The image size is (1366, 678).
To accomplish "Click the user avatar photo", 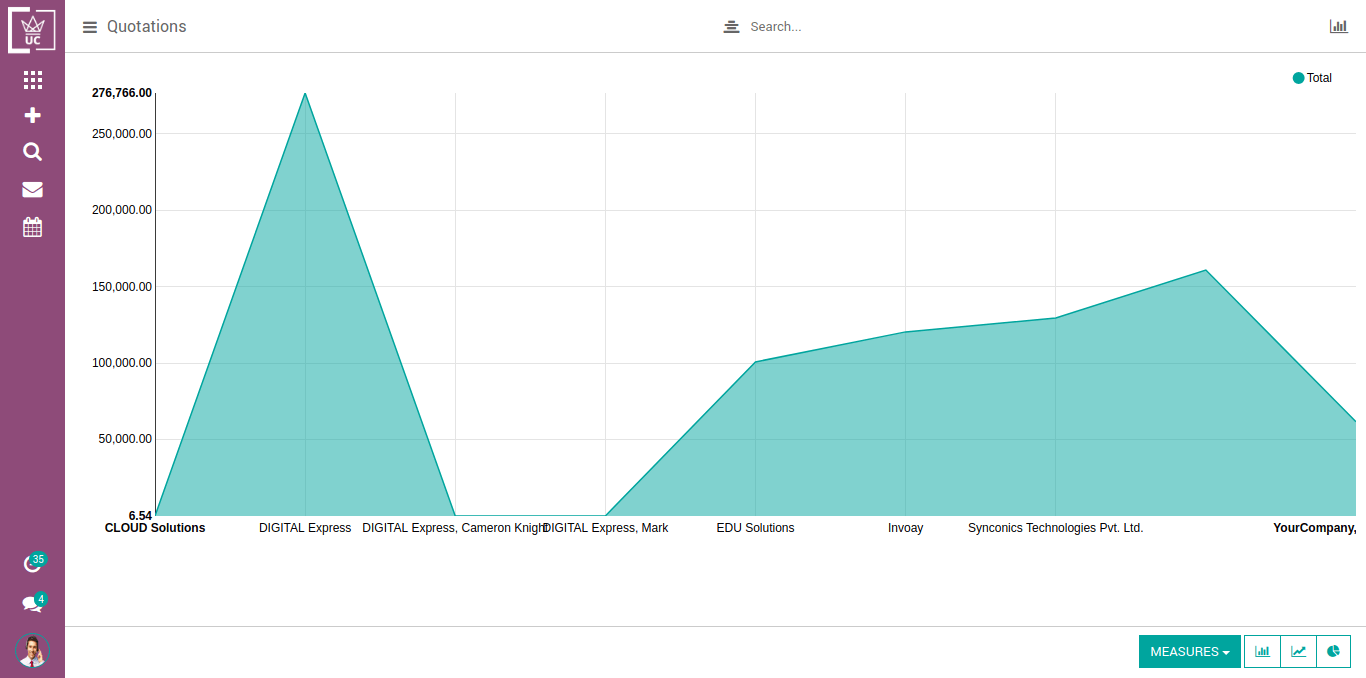I will [x=32, y=651].
